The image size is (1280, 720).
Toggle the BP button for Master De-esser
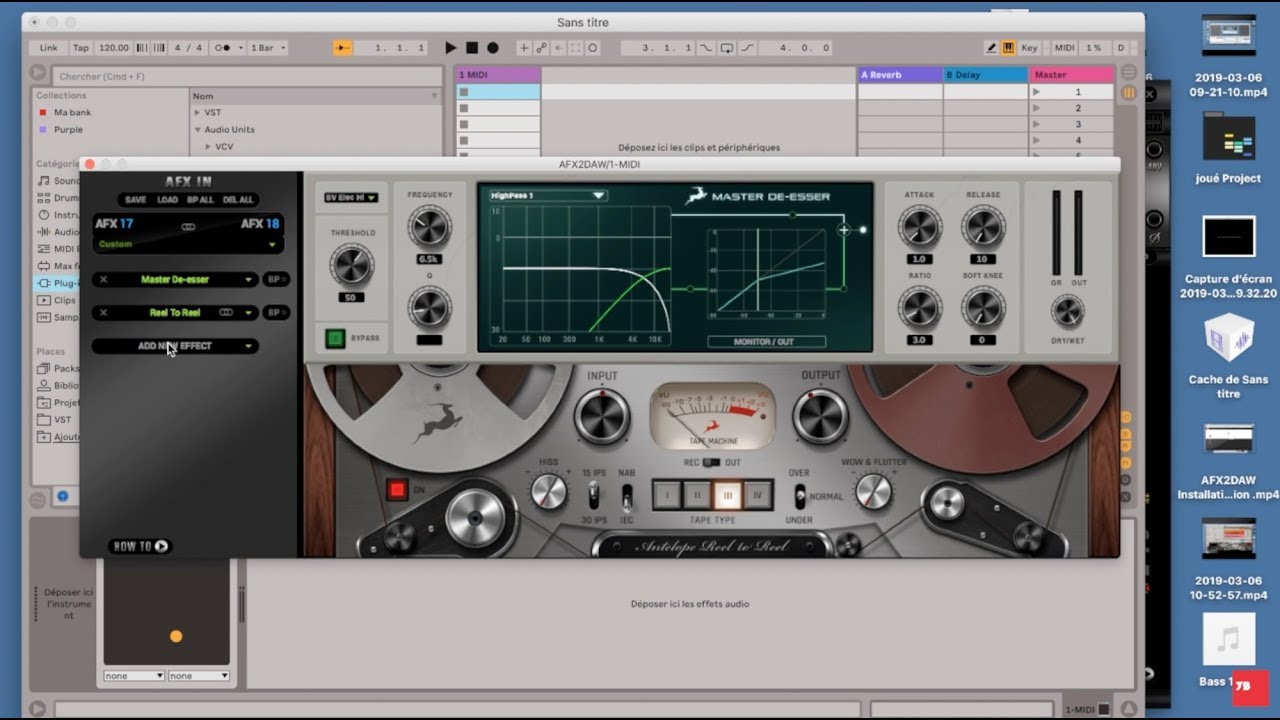pyautogui.click(x=276, y=280)
